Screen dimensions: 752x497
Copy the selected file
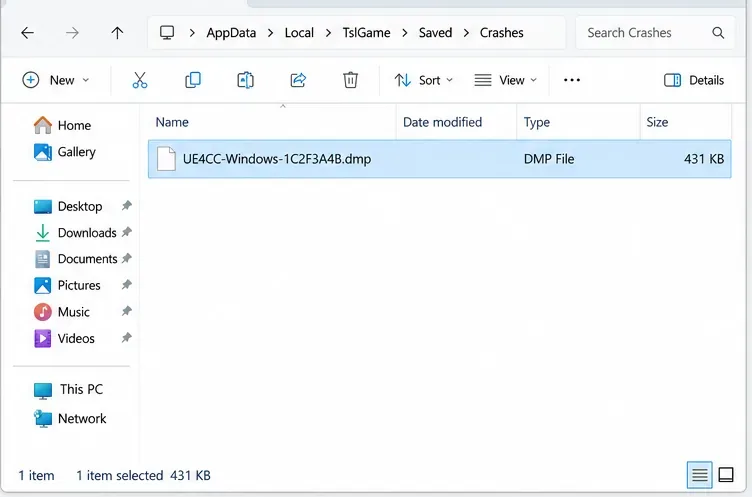pos(193,80)
